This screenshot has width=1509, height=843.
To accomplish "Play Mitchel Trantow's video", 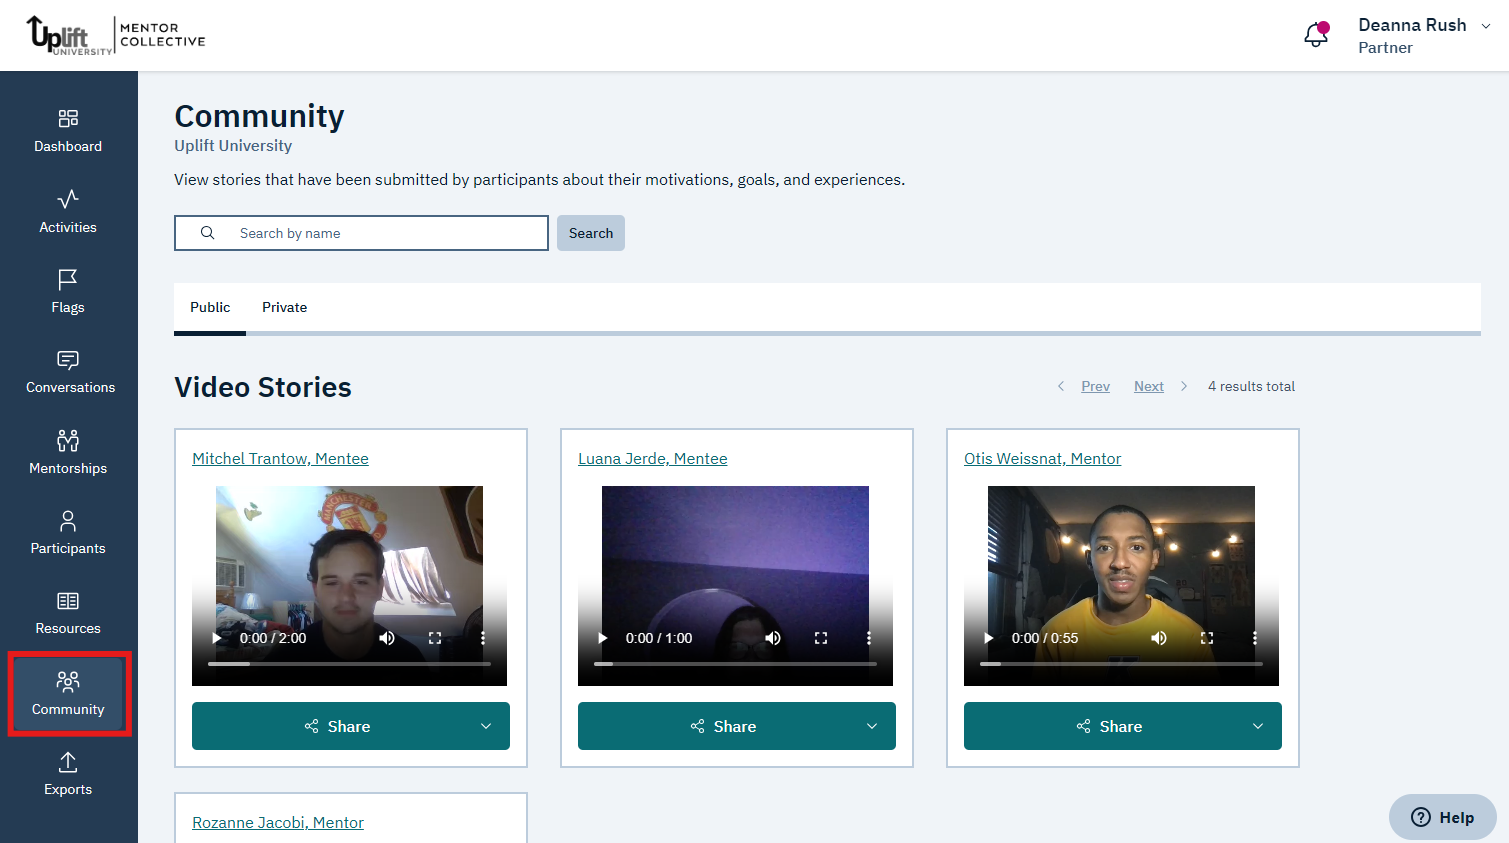I will pyautogui.click(x=217, y=638).
